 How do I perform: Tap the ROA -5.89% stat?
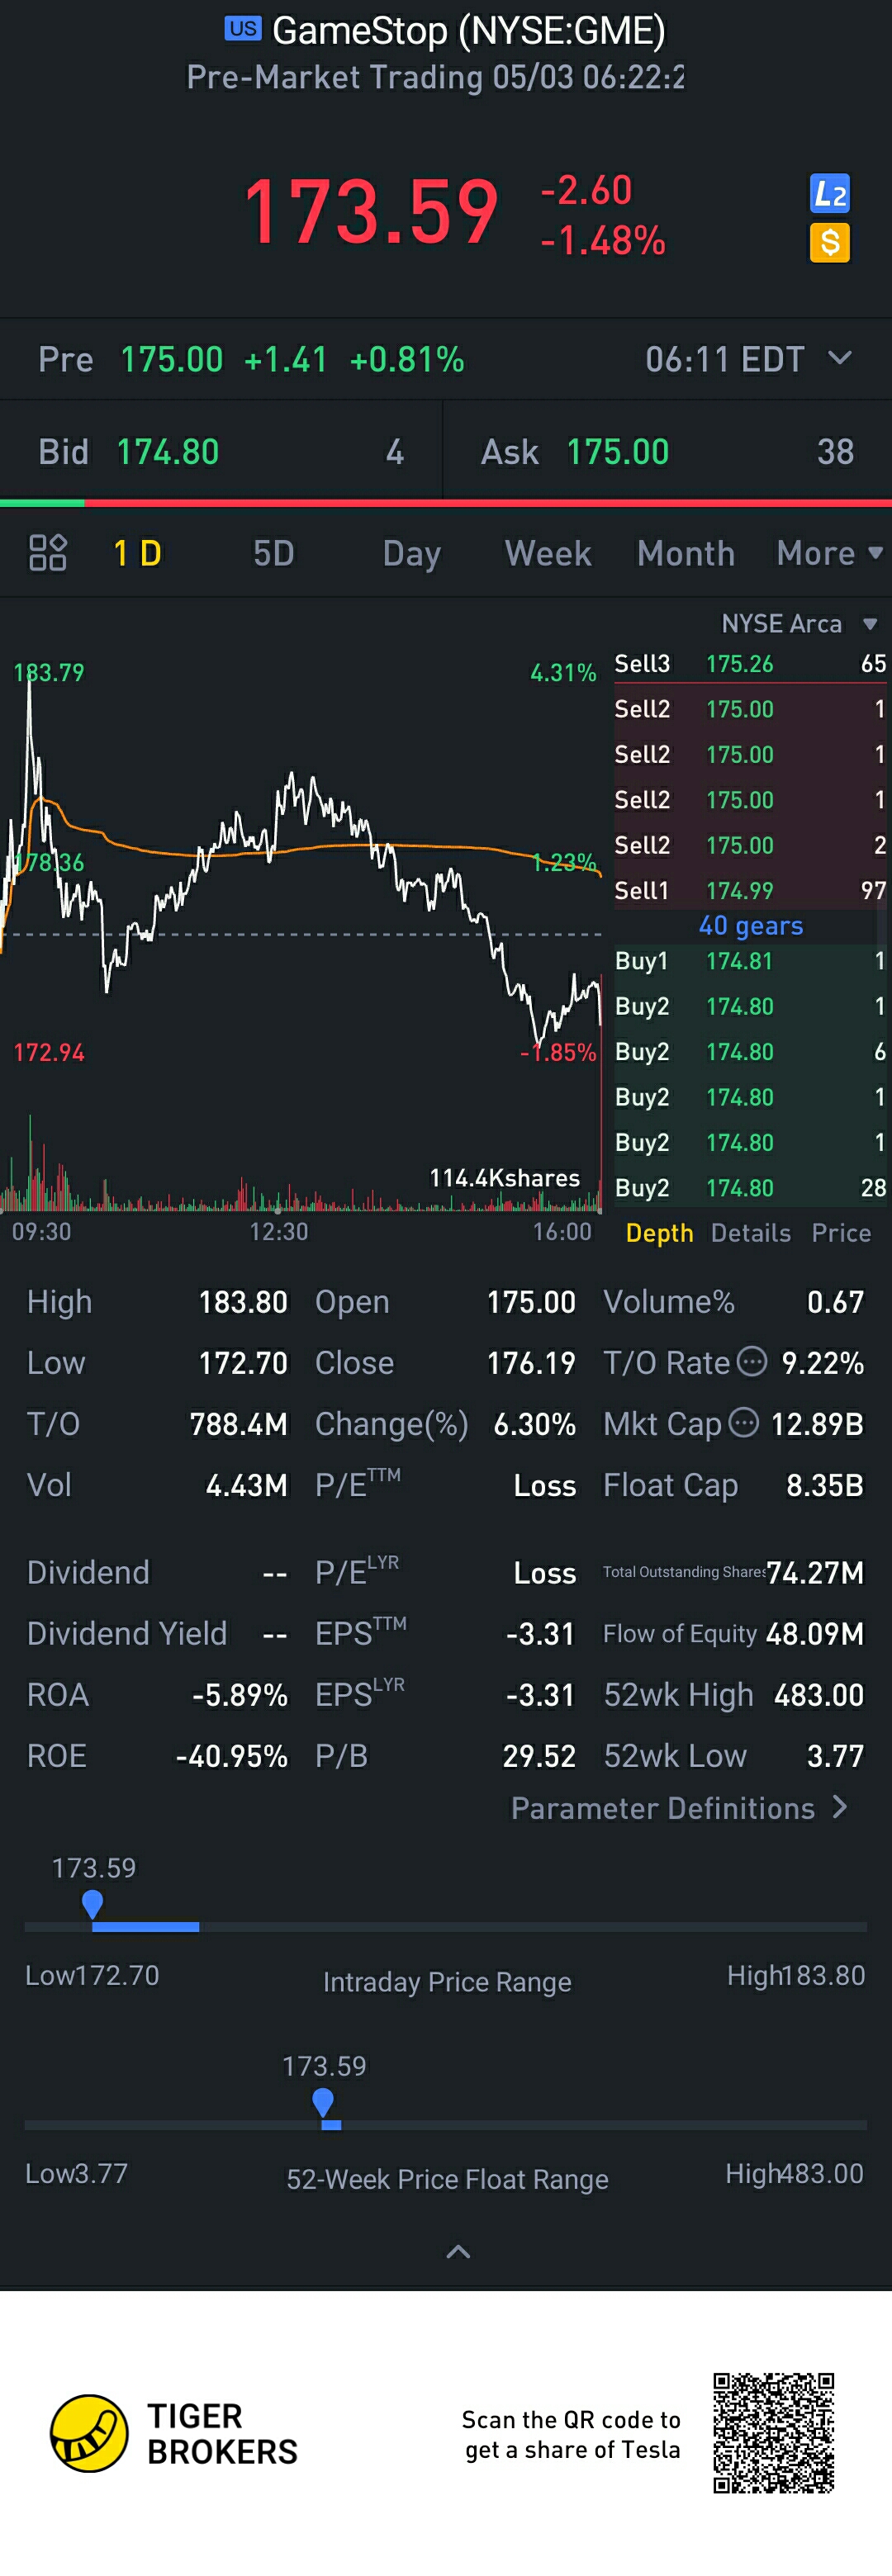[157, 1695]
